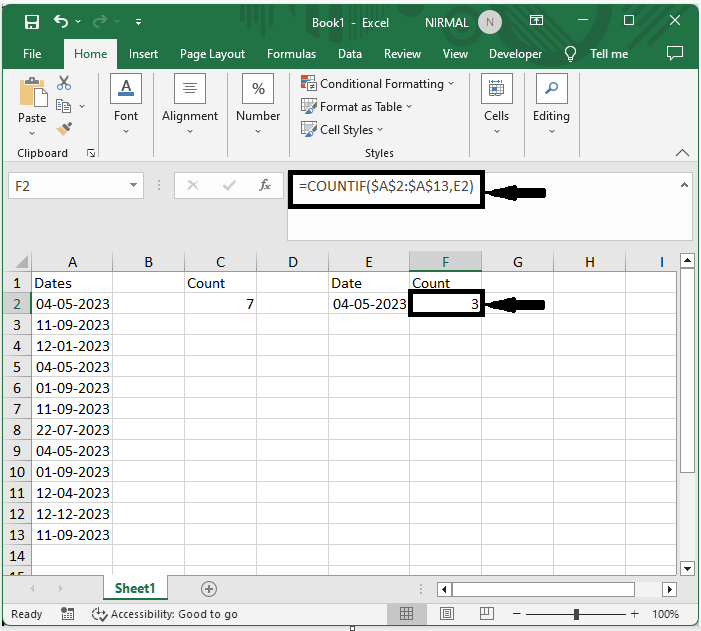This screenshot has width=701, height=631.
Task: Switch to the View tab
Action: coord(455,54)
